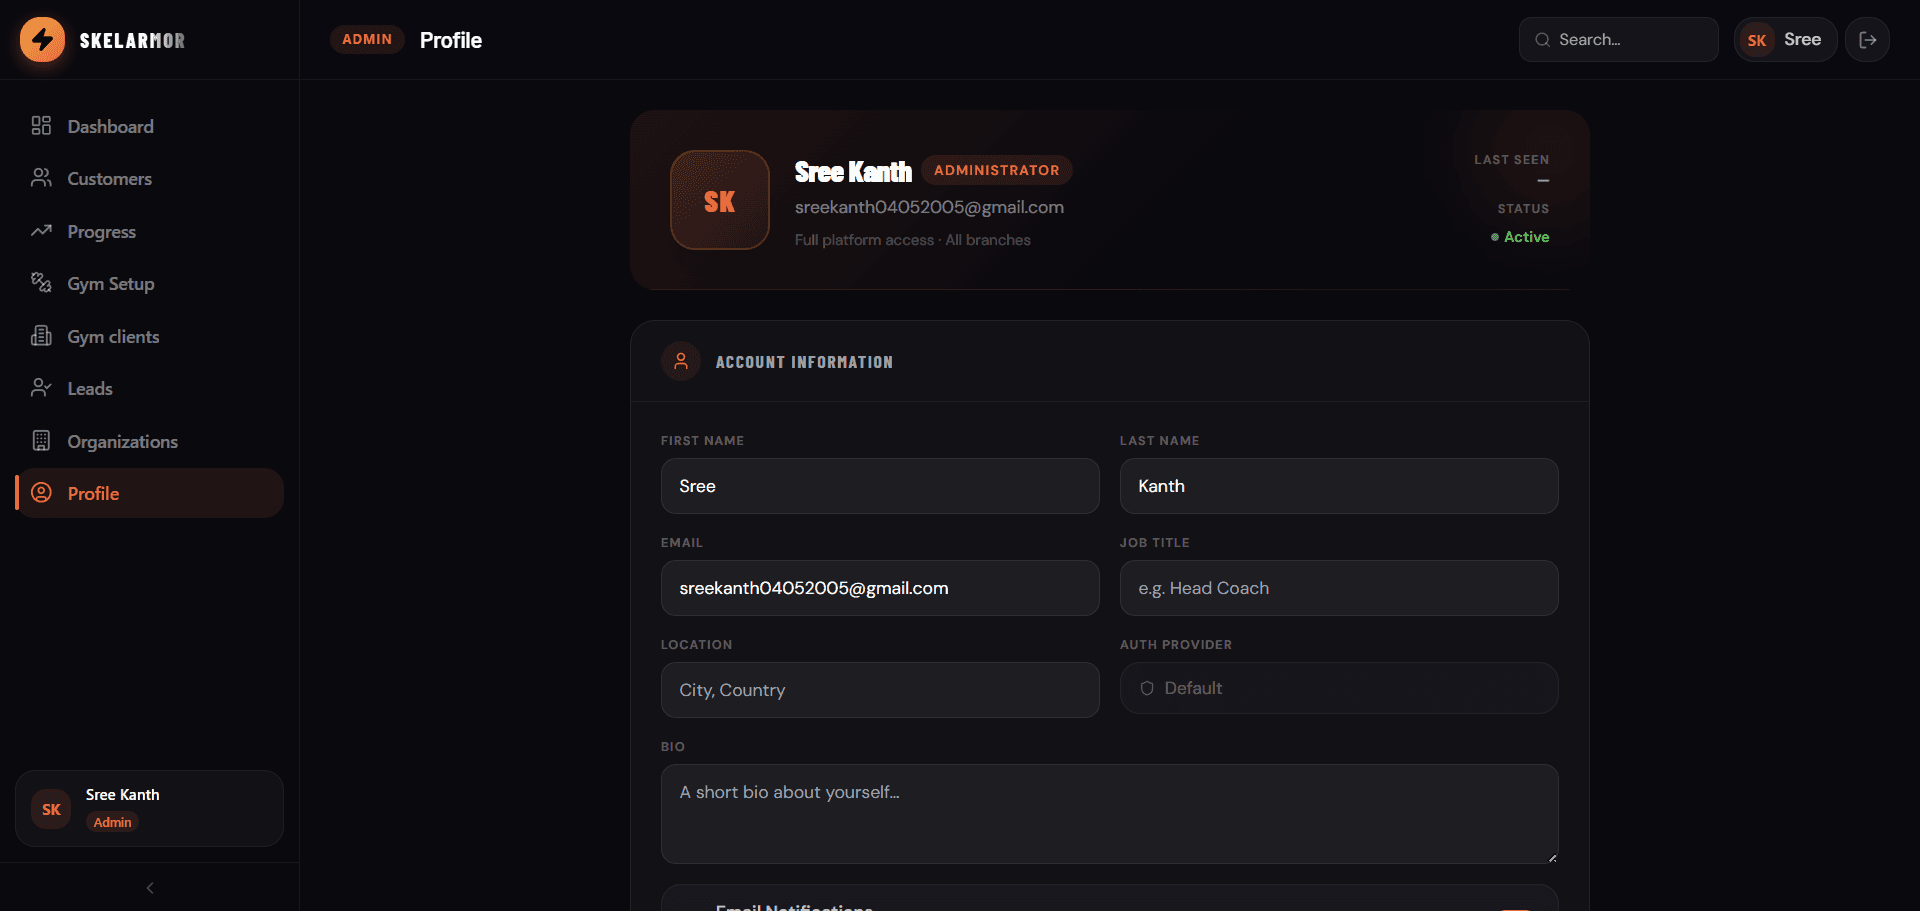1920x911 pixels.
Task: Click the First Name field containing Sree
Action: pos(880,486)
